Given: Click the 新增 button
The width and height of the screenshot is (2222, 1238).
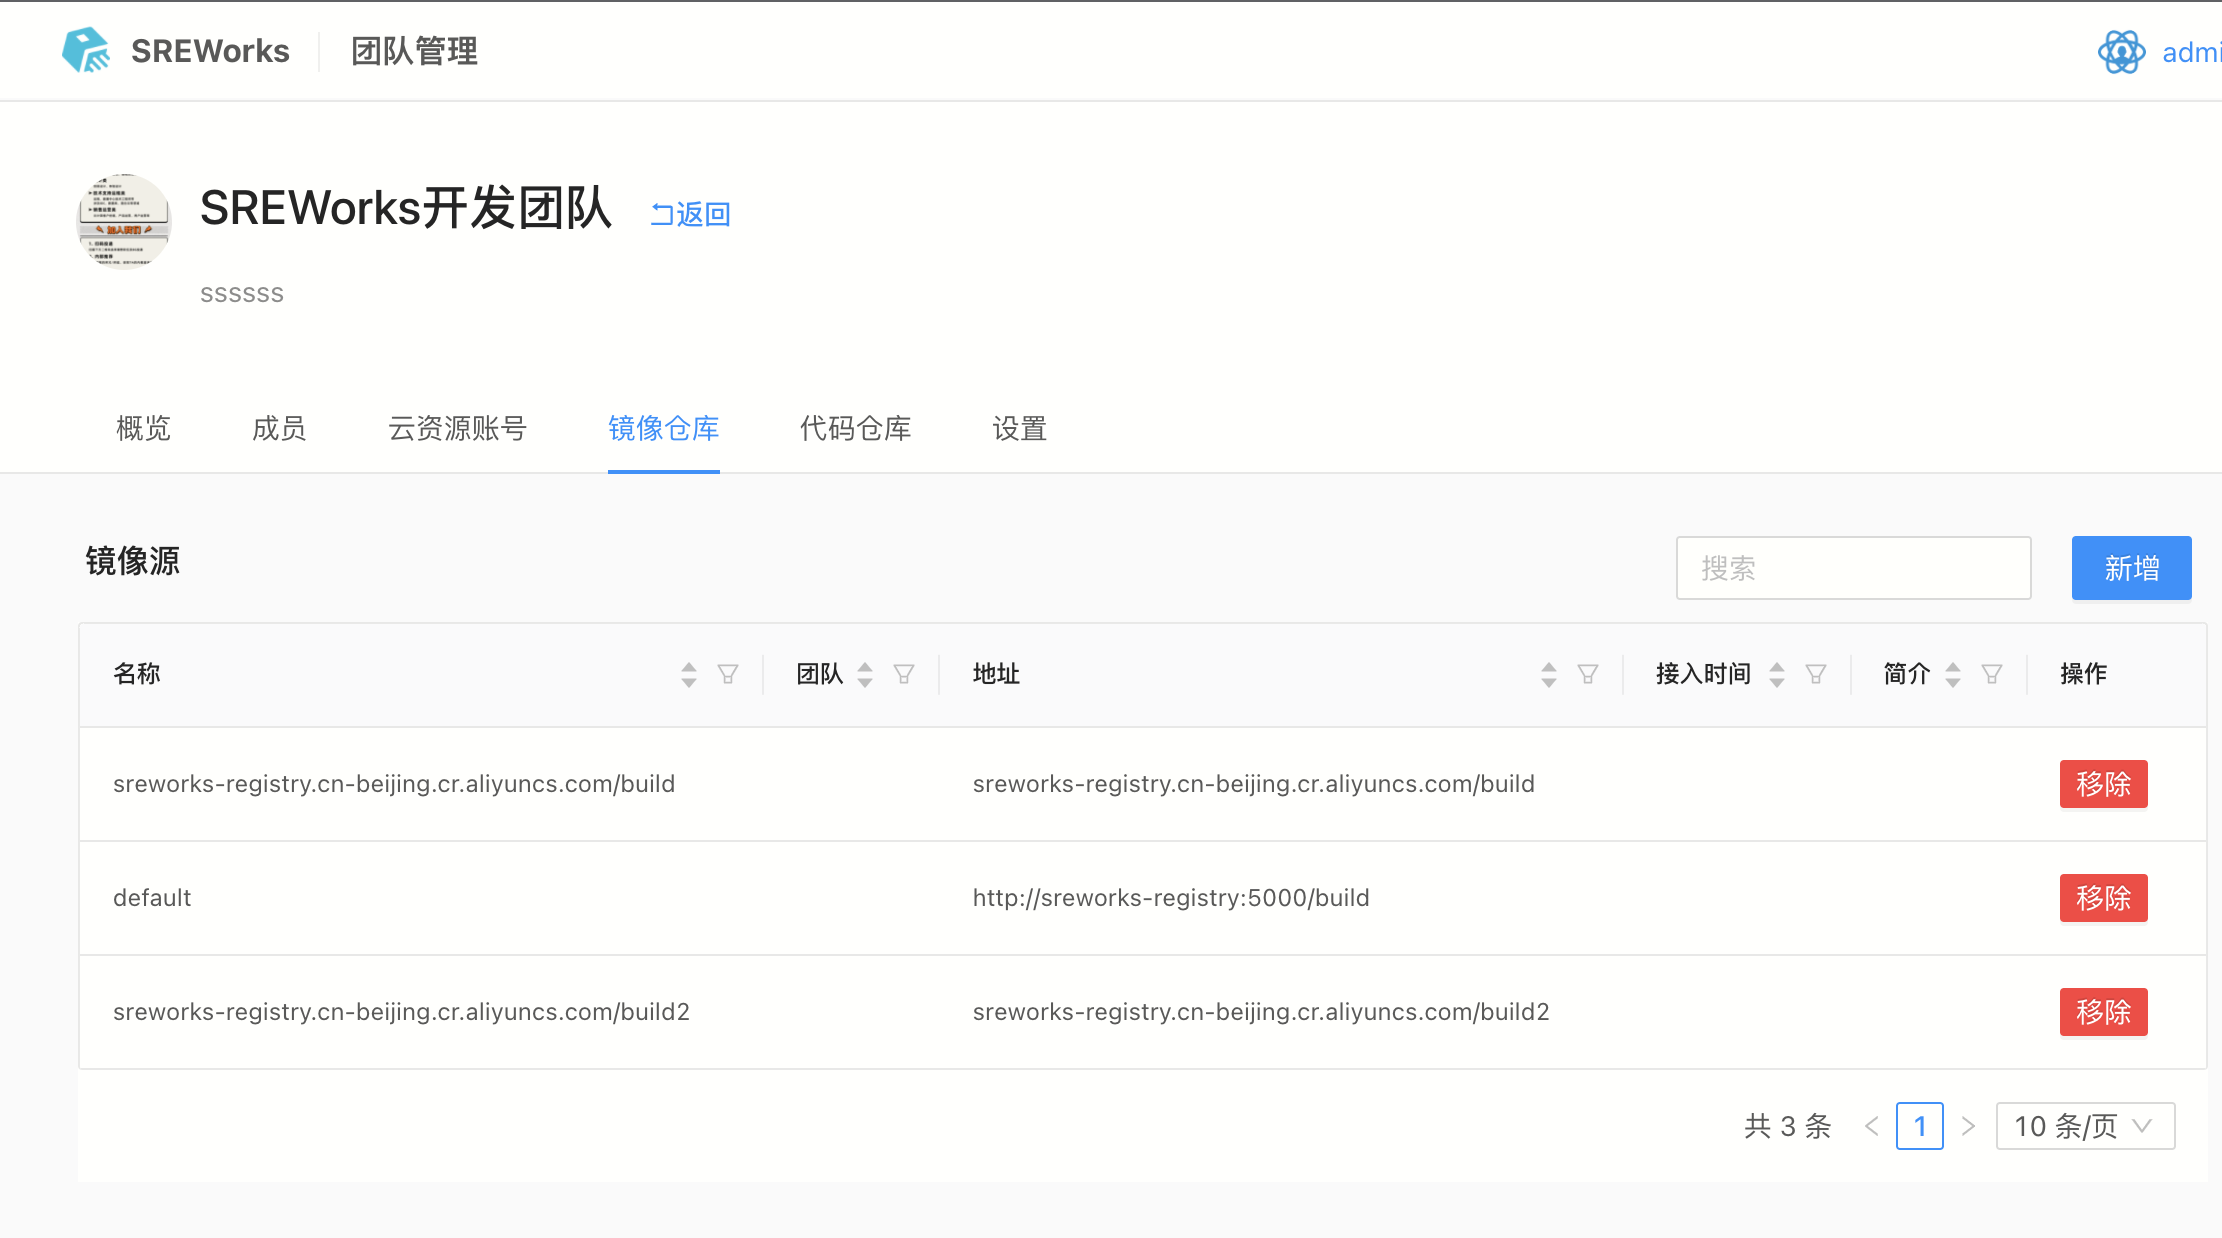Looking at the screenshot, I should [2131, 568].
